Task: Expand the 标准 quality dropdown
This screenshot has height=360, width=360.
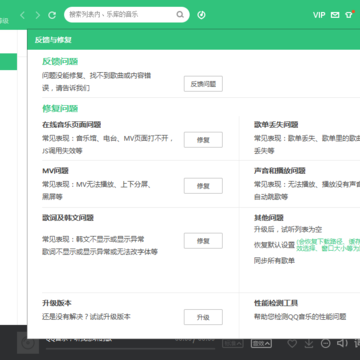Action: tap(233, 343)
